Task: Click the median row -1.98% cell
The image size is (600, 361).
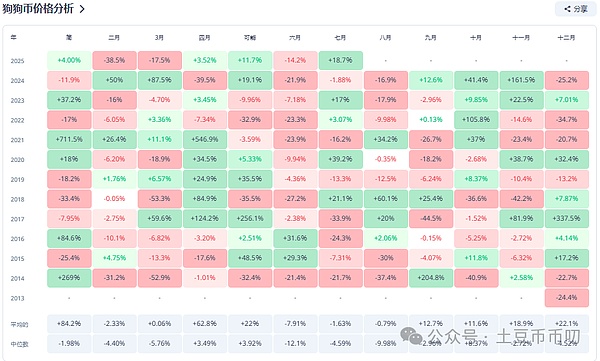Action: 69,343
